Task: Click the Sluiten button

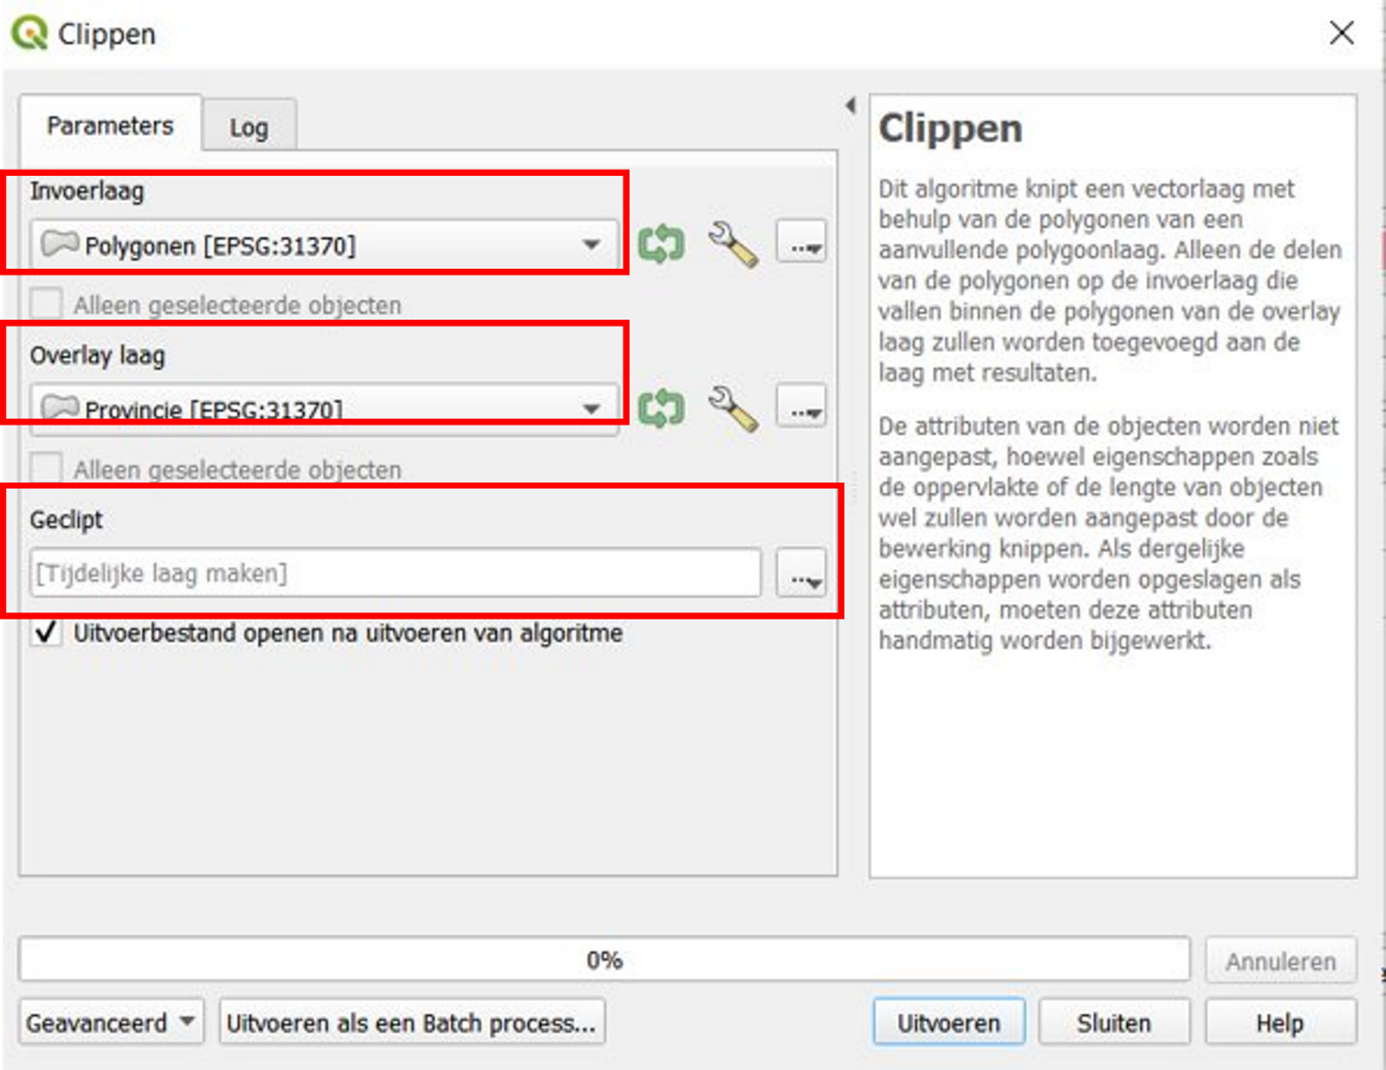Action: [1114, 1023]
